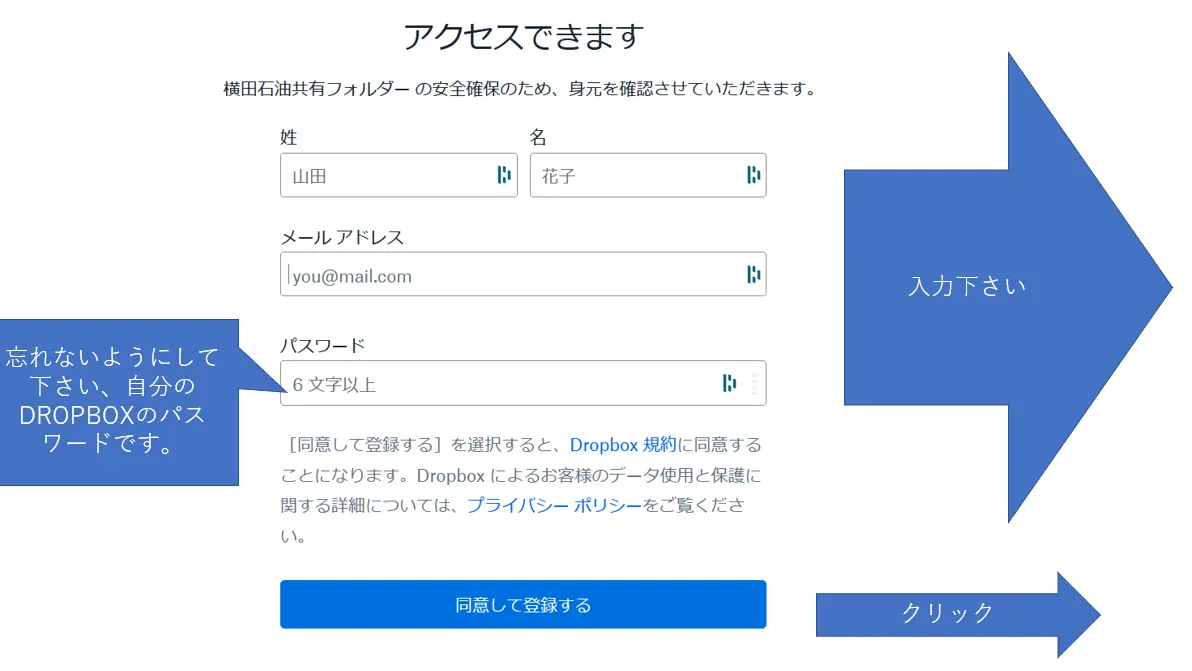Click the 同意して登録する button
The image size is (1192, 671).
tap(523, 604)
